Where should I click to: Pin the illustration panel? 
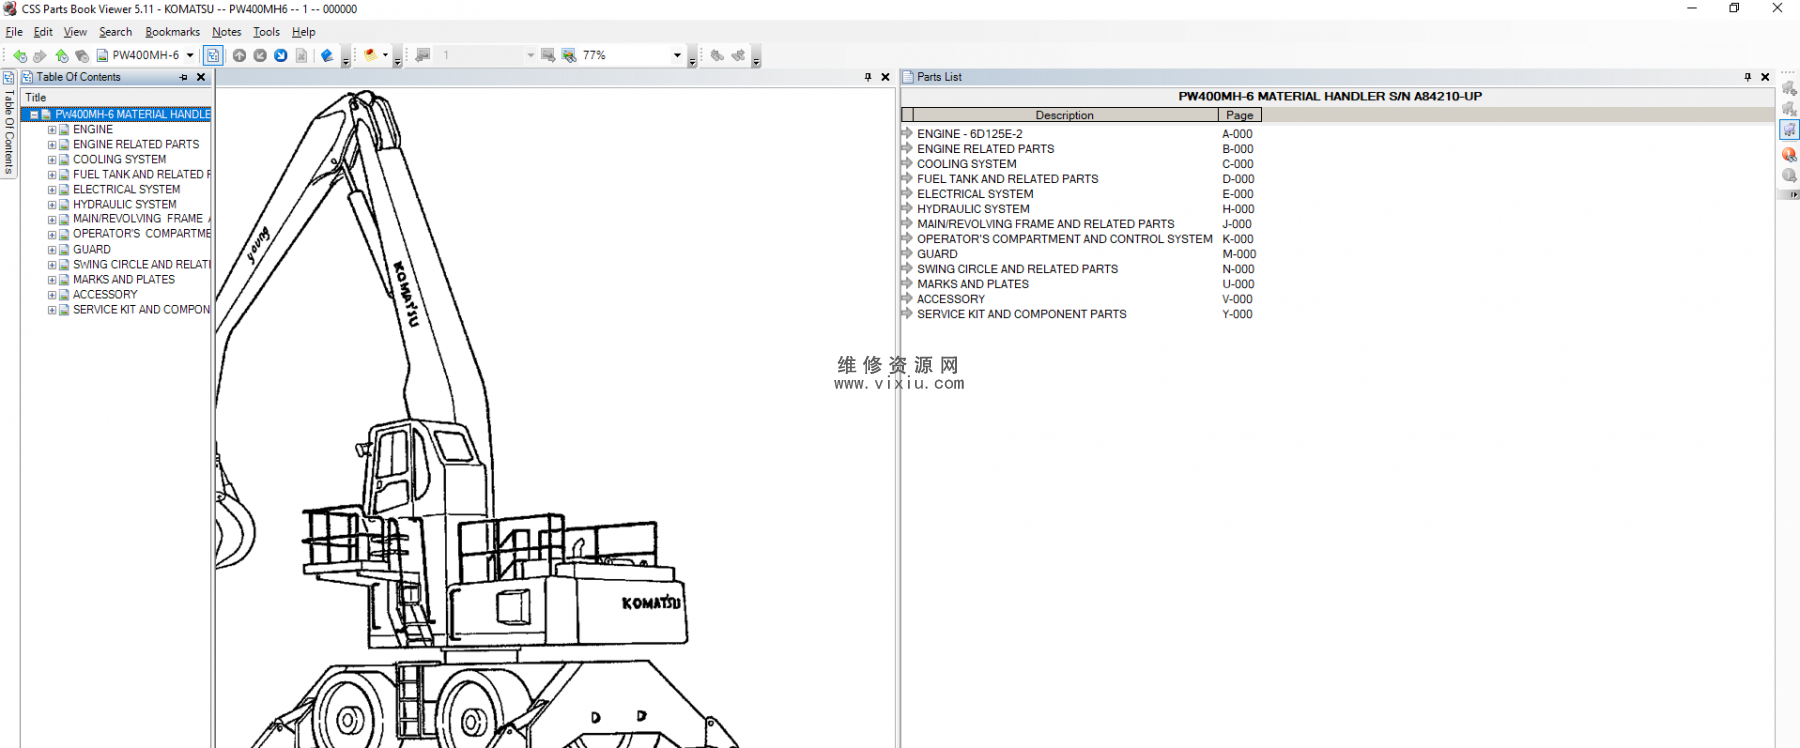click(x=867, y=77)
